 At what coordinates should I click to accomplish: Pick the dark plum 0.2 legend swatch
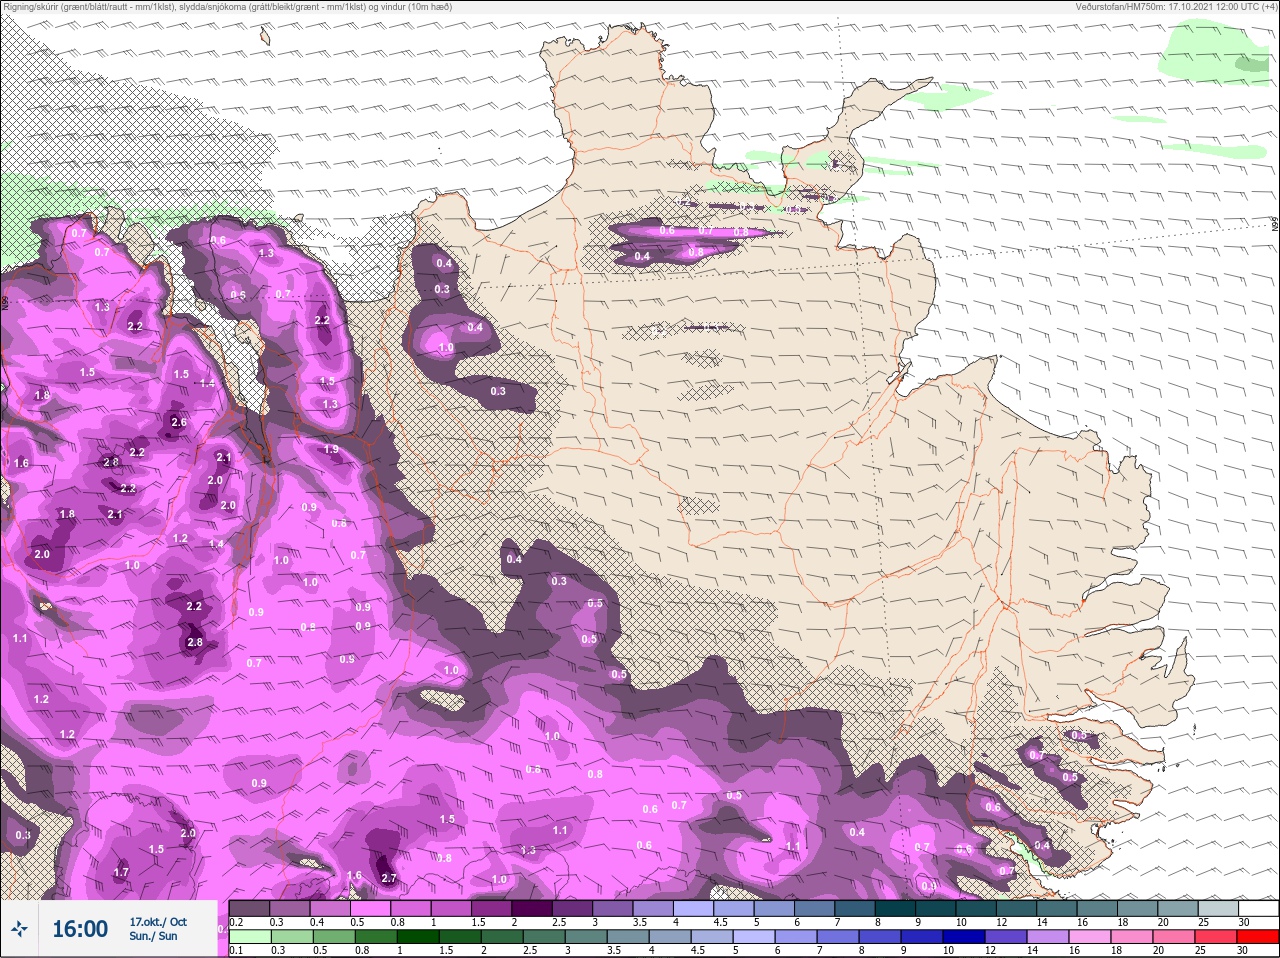[x=249, y=908]
